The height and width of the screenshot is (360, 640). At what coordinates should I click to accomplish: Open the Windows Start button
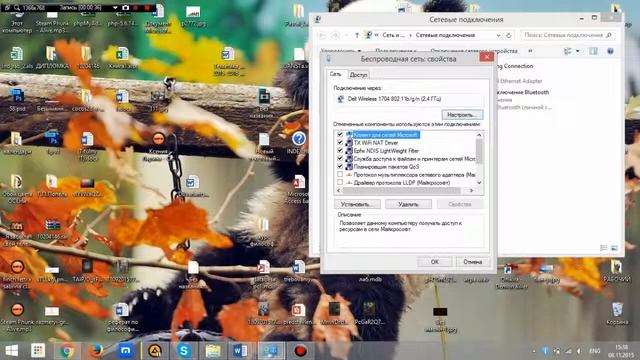[x=11, y=350]
